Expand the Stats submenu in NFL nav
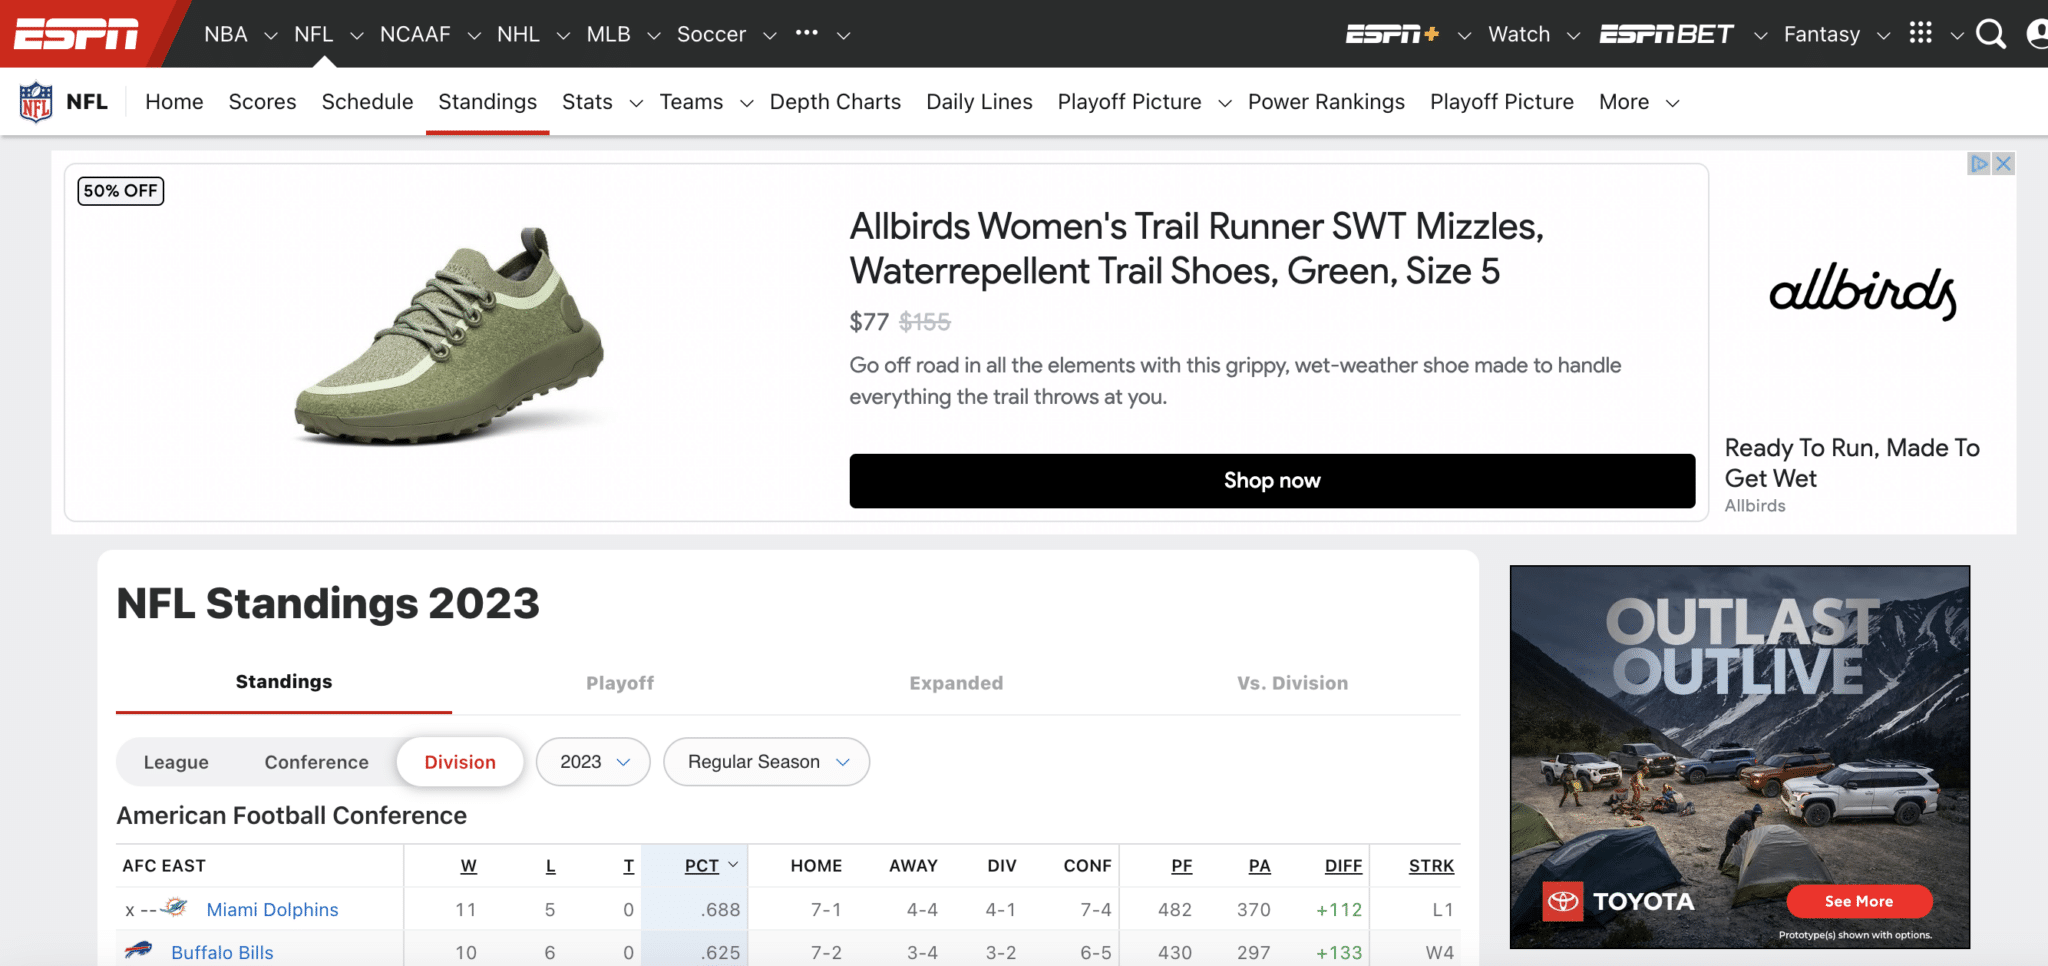This screenshot has height=966, width=2048. pos(635,103)
